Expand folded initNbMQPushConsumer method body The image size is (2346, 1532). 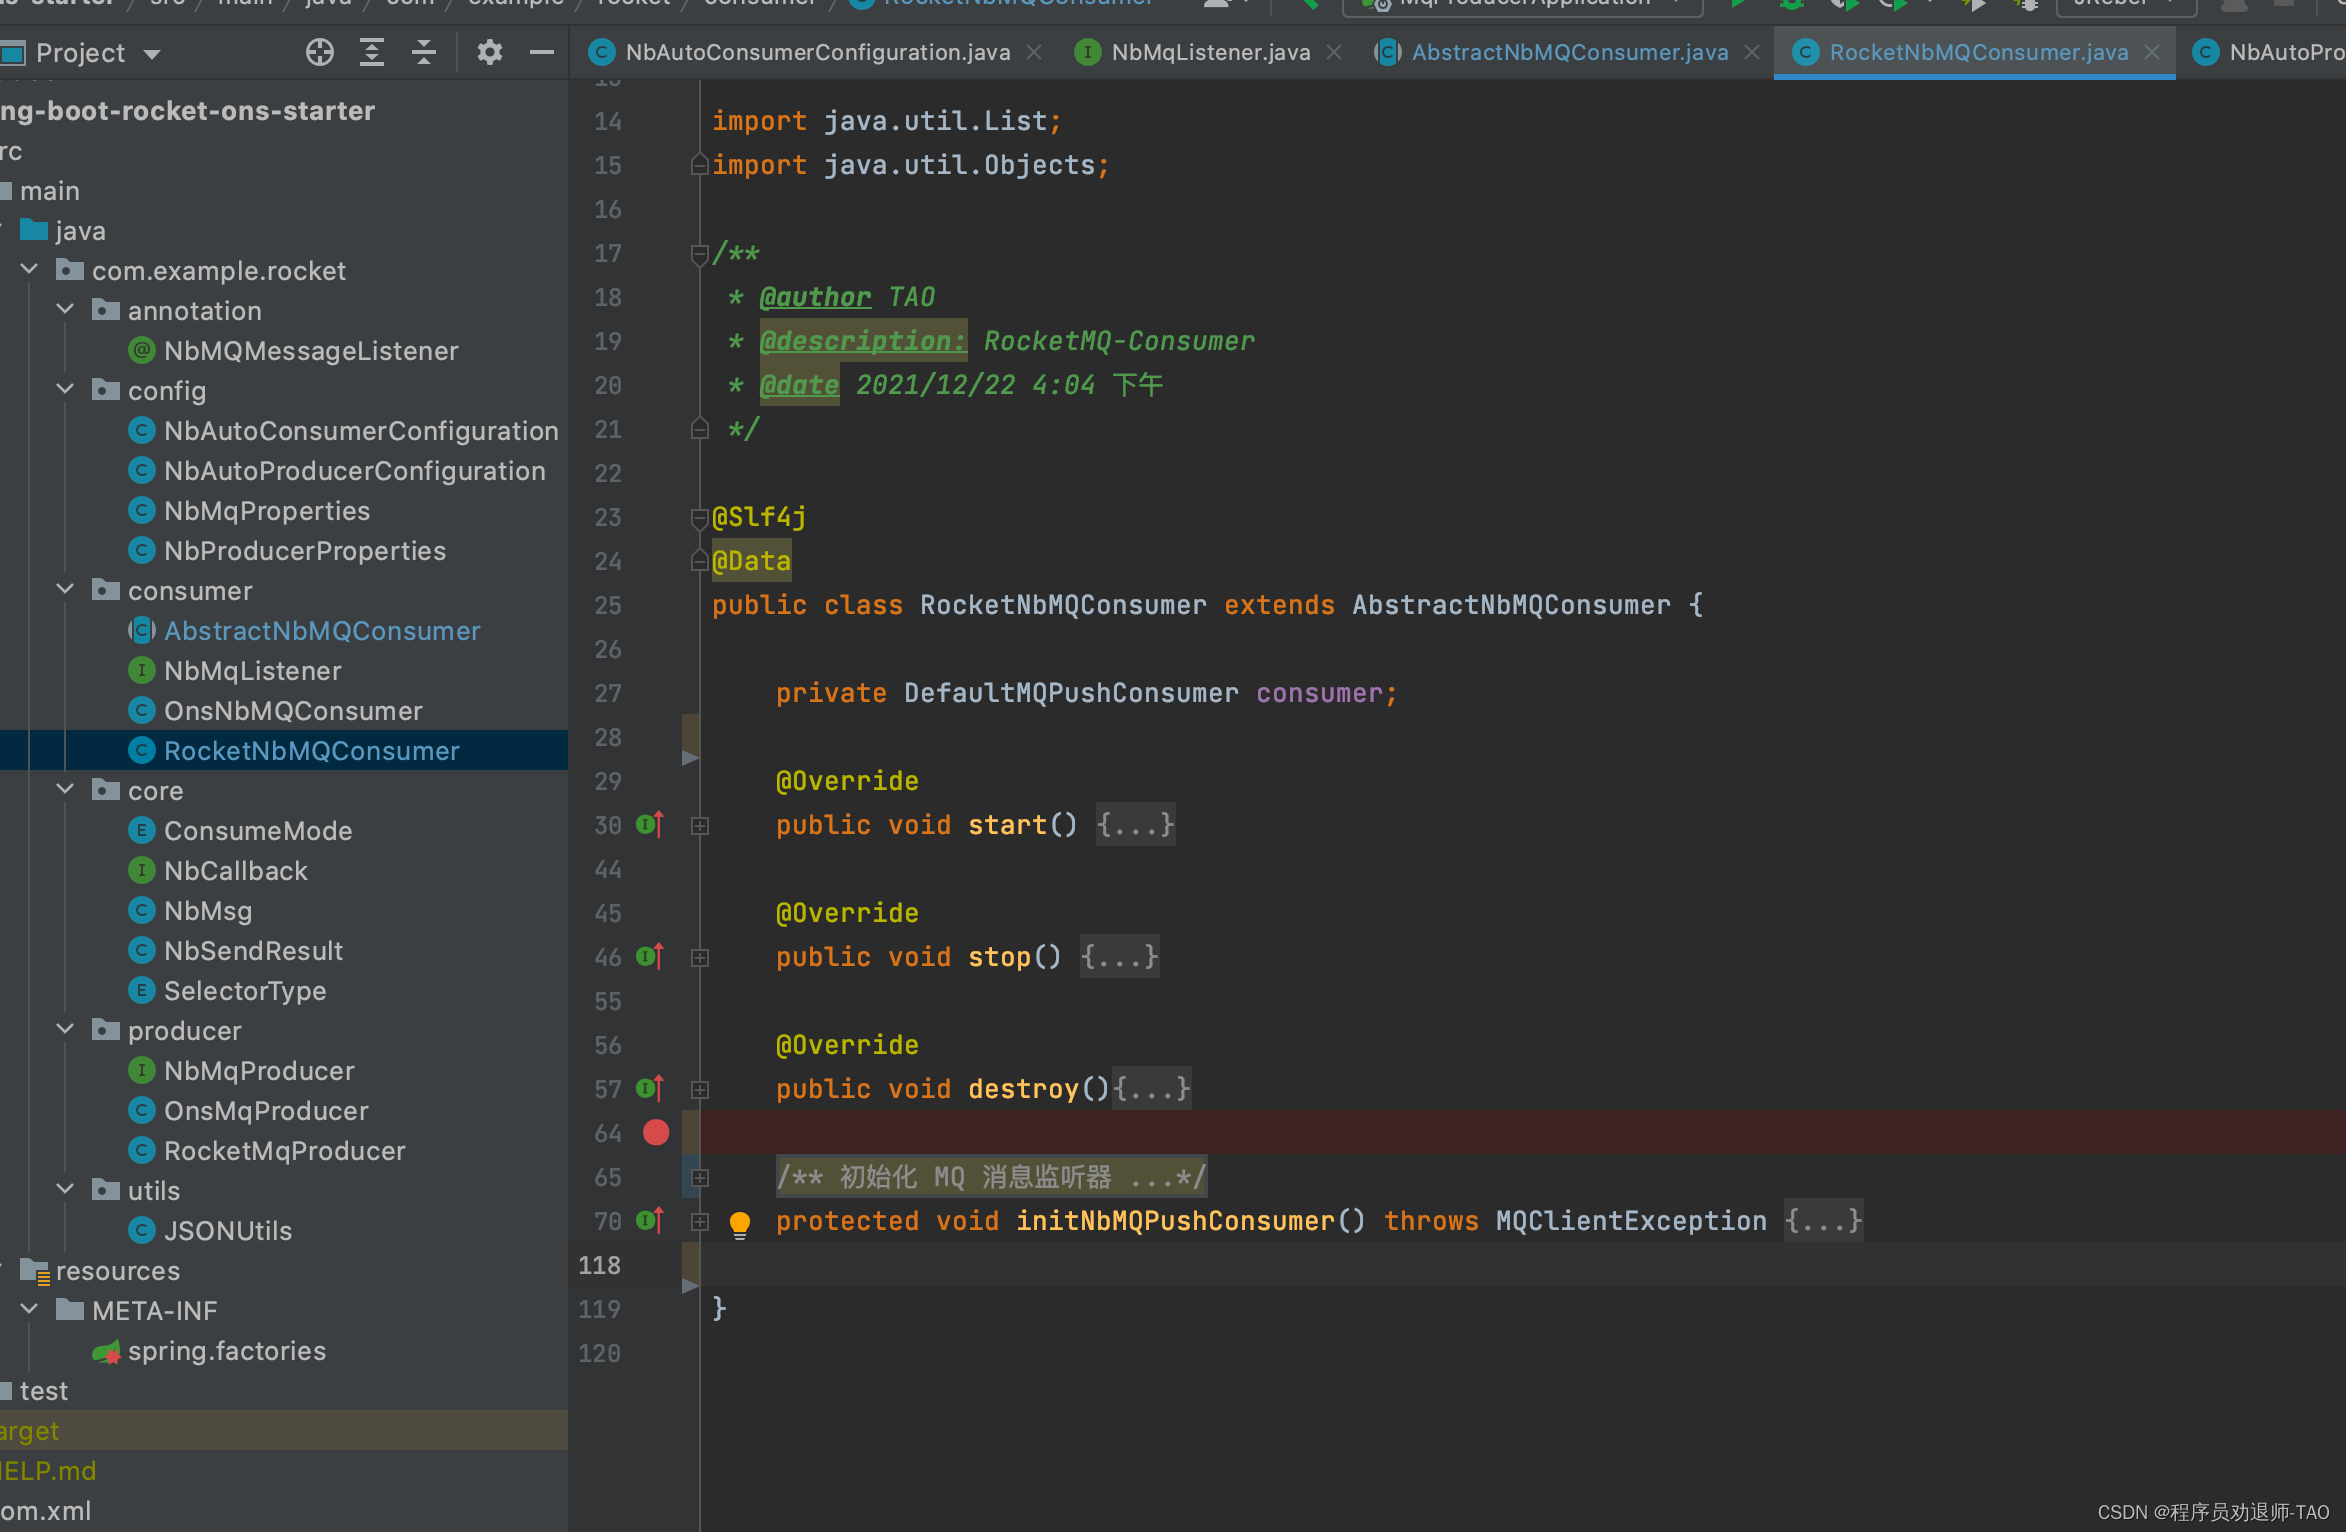pyautogui.click(x=1823, y=1221)
